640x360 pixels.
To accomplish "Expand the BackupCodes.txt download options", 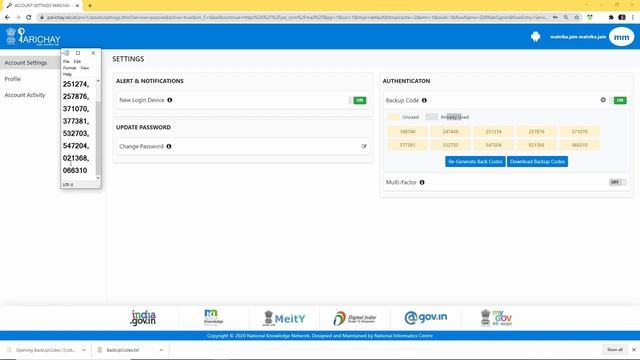I will click(161, 350).
